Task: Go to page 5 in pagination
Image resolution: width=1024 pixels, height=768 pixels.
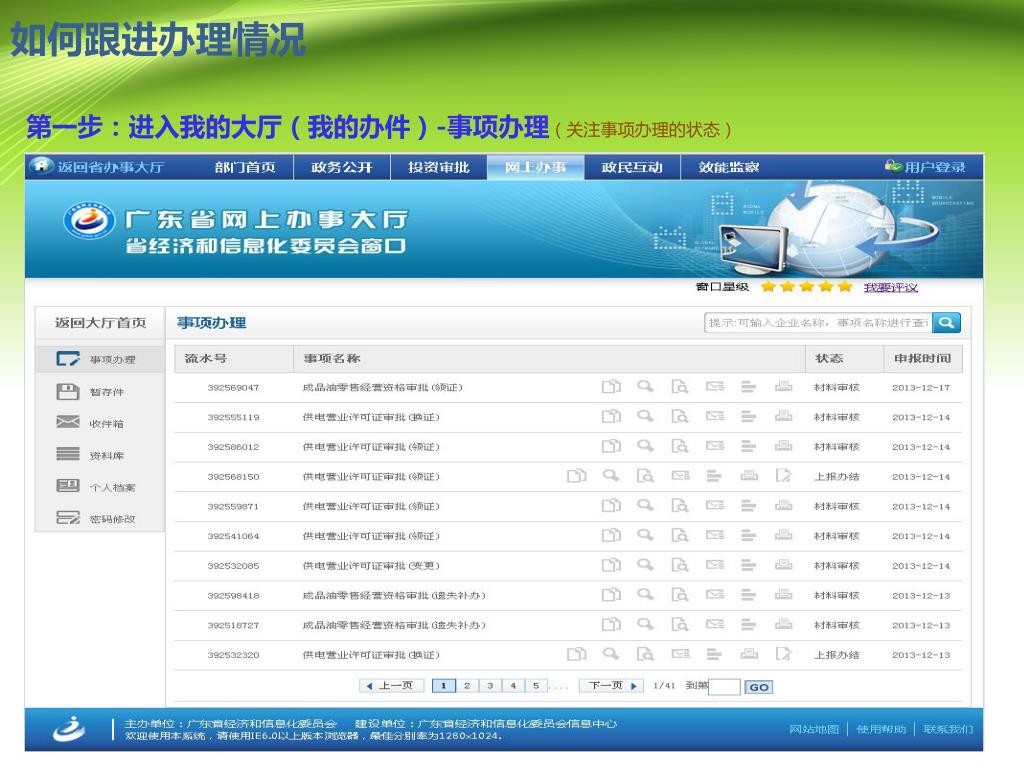Action: click(536, 686)
